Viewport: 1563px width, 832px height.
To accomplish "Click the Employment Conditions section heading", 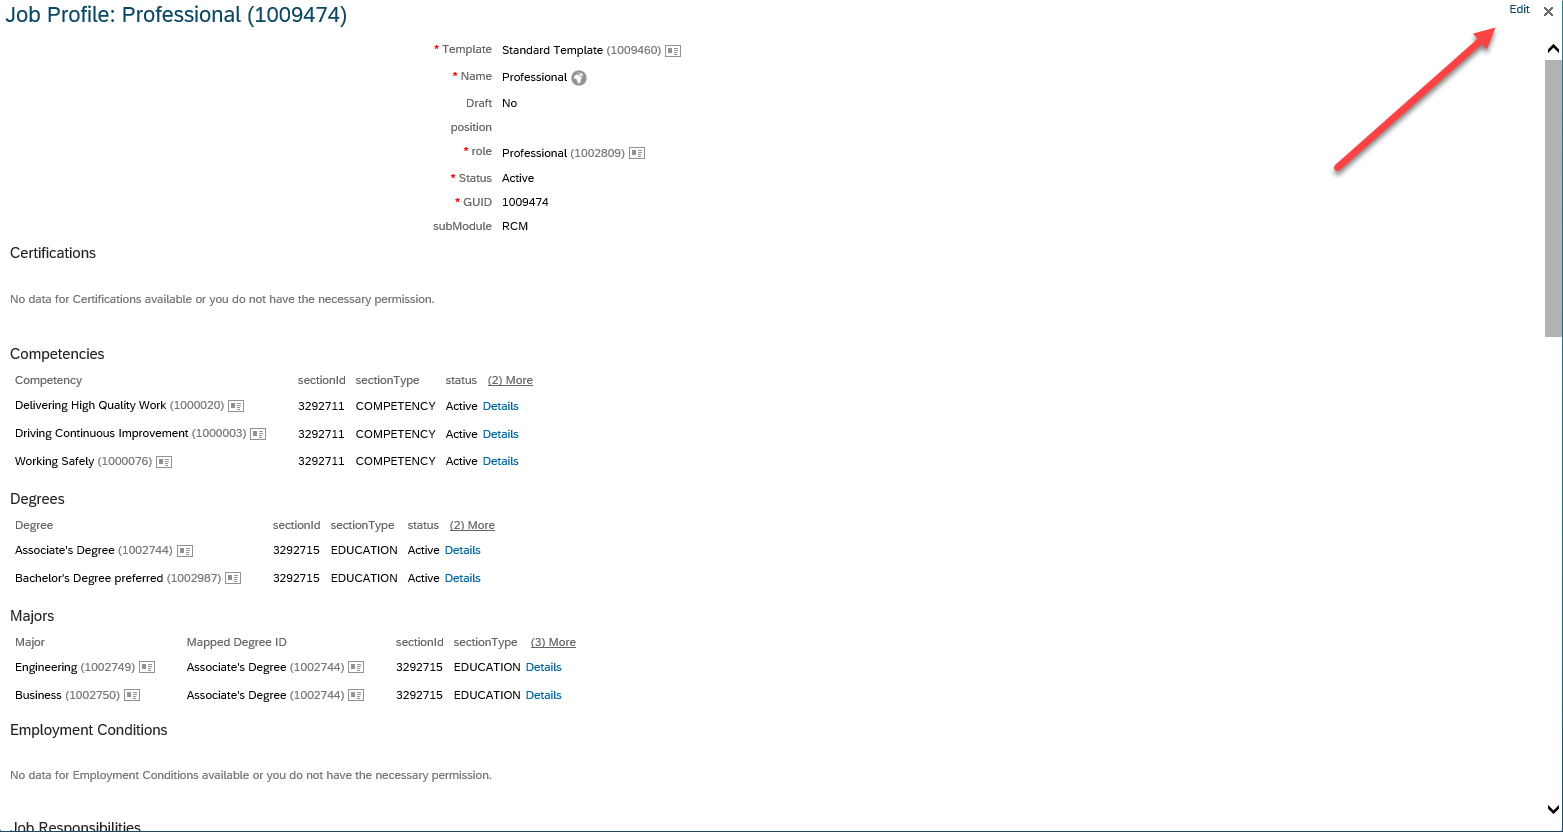I will pos(89,730).
